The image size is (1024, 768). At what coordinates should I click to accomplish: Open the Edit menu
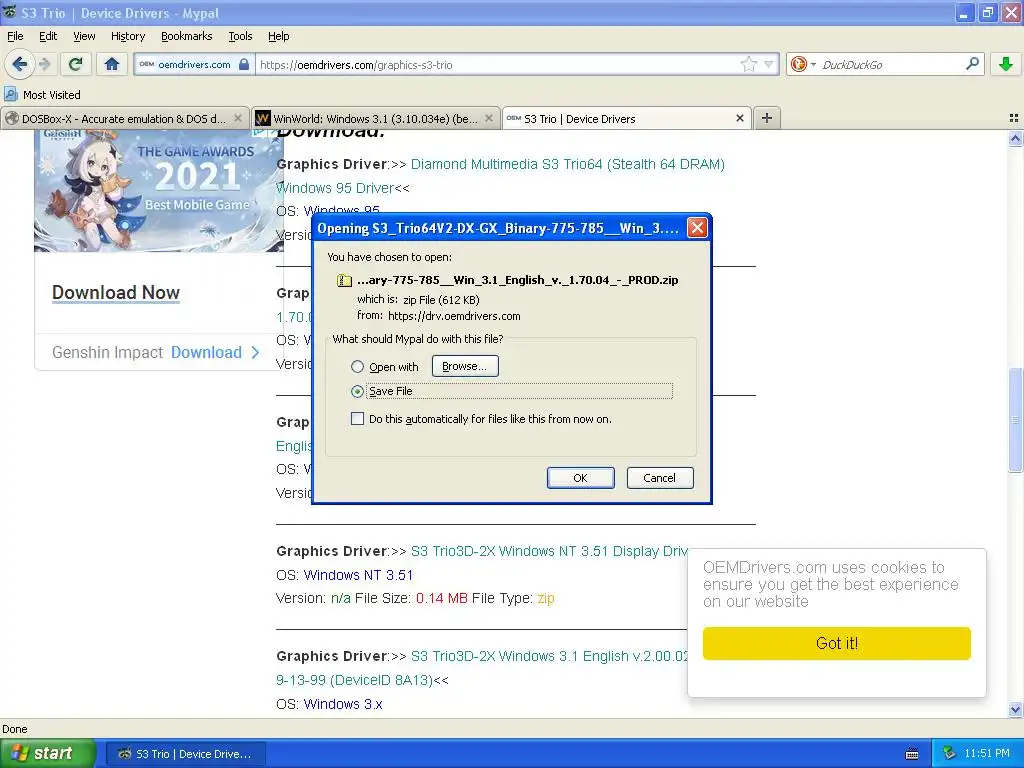(48, 36)
